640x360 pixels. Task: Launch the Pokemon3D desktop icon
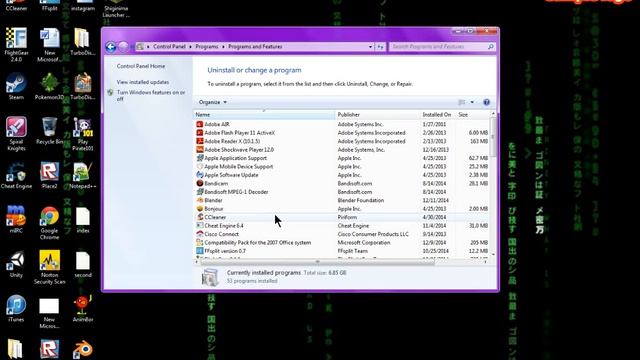(x=49, y=87)
